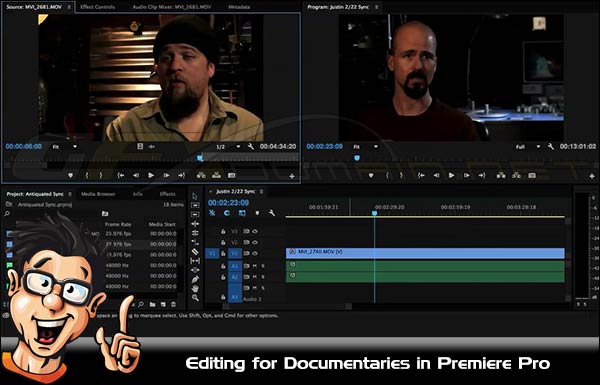Switch to the Media Browser tab
Image resolution: width=600 pixels, height=385 pixels.
pos(98,194)
